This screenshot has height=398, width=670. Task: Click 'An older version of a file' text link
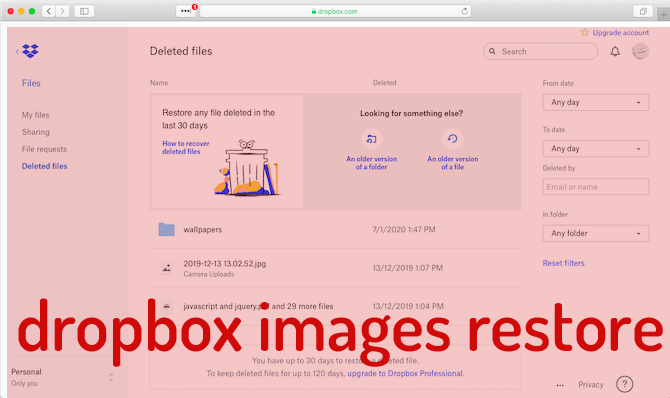(453, 163)
